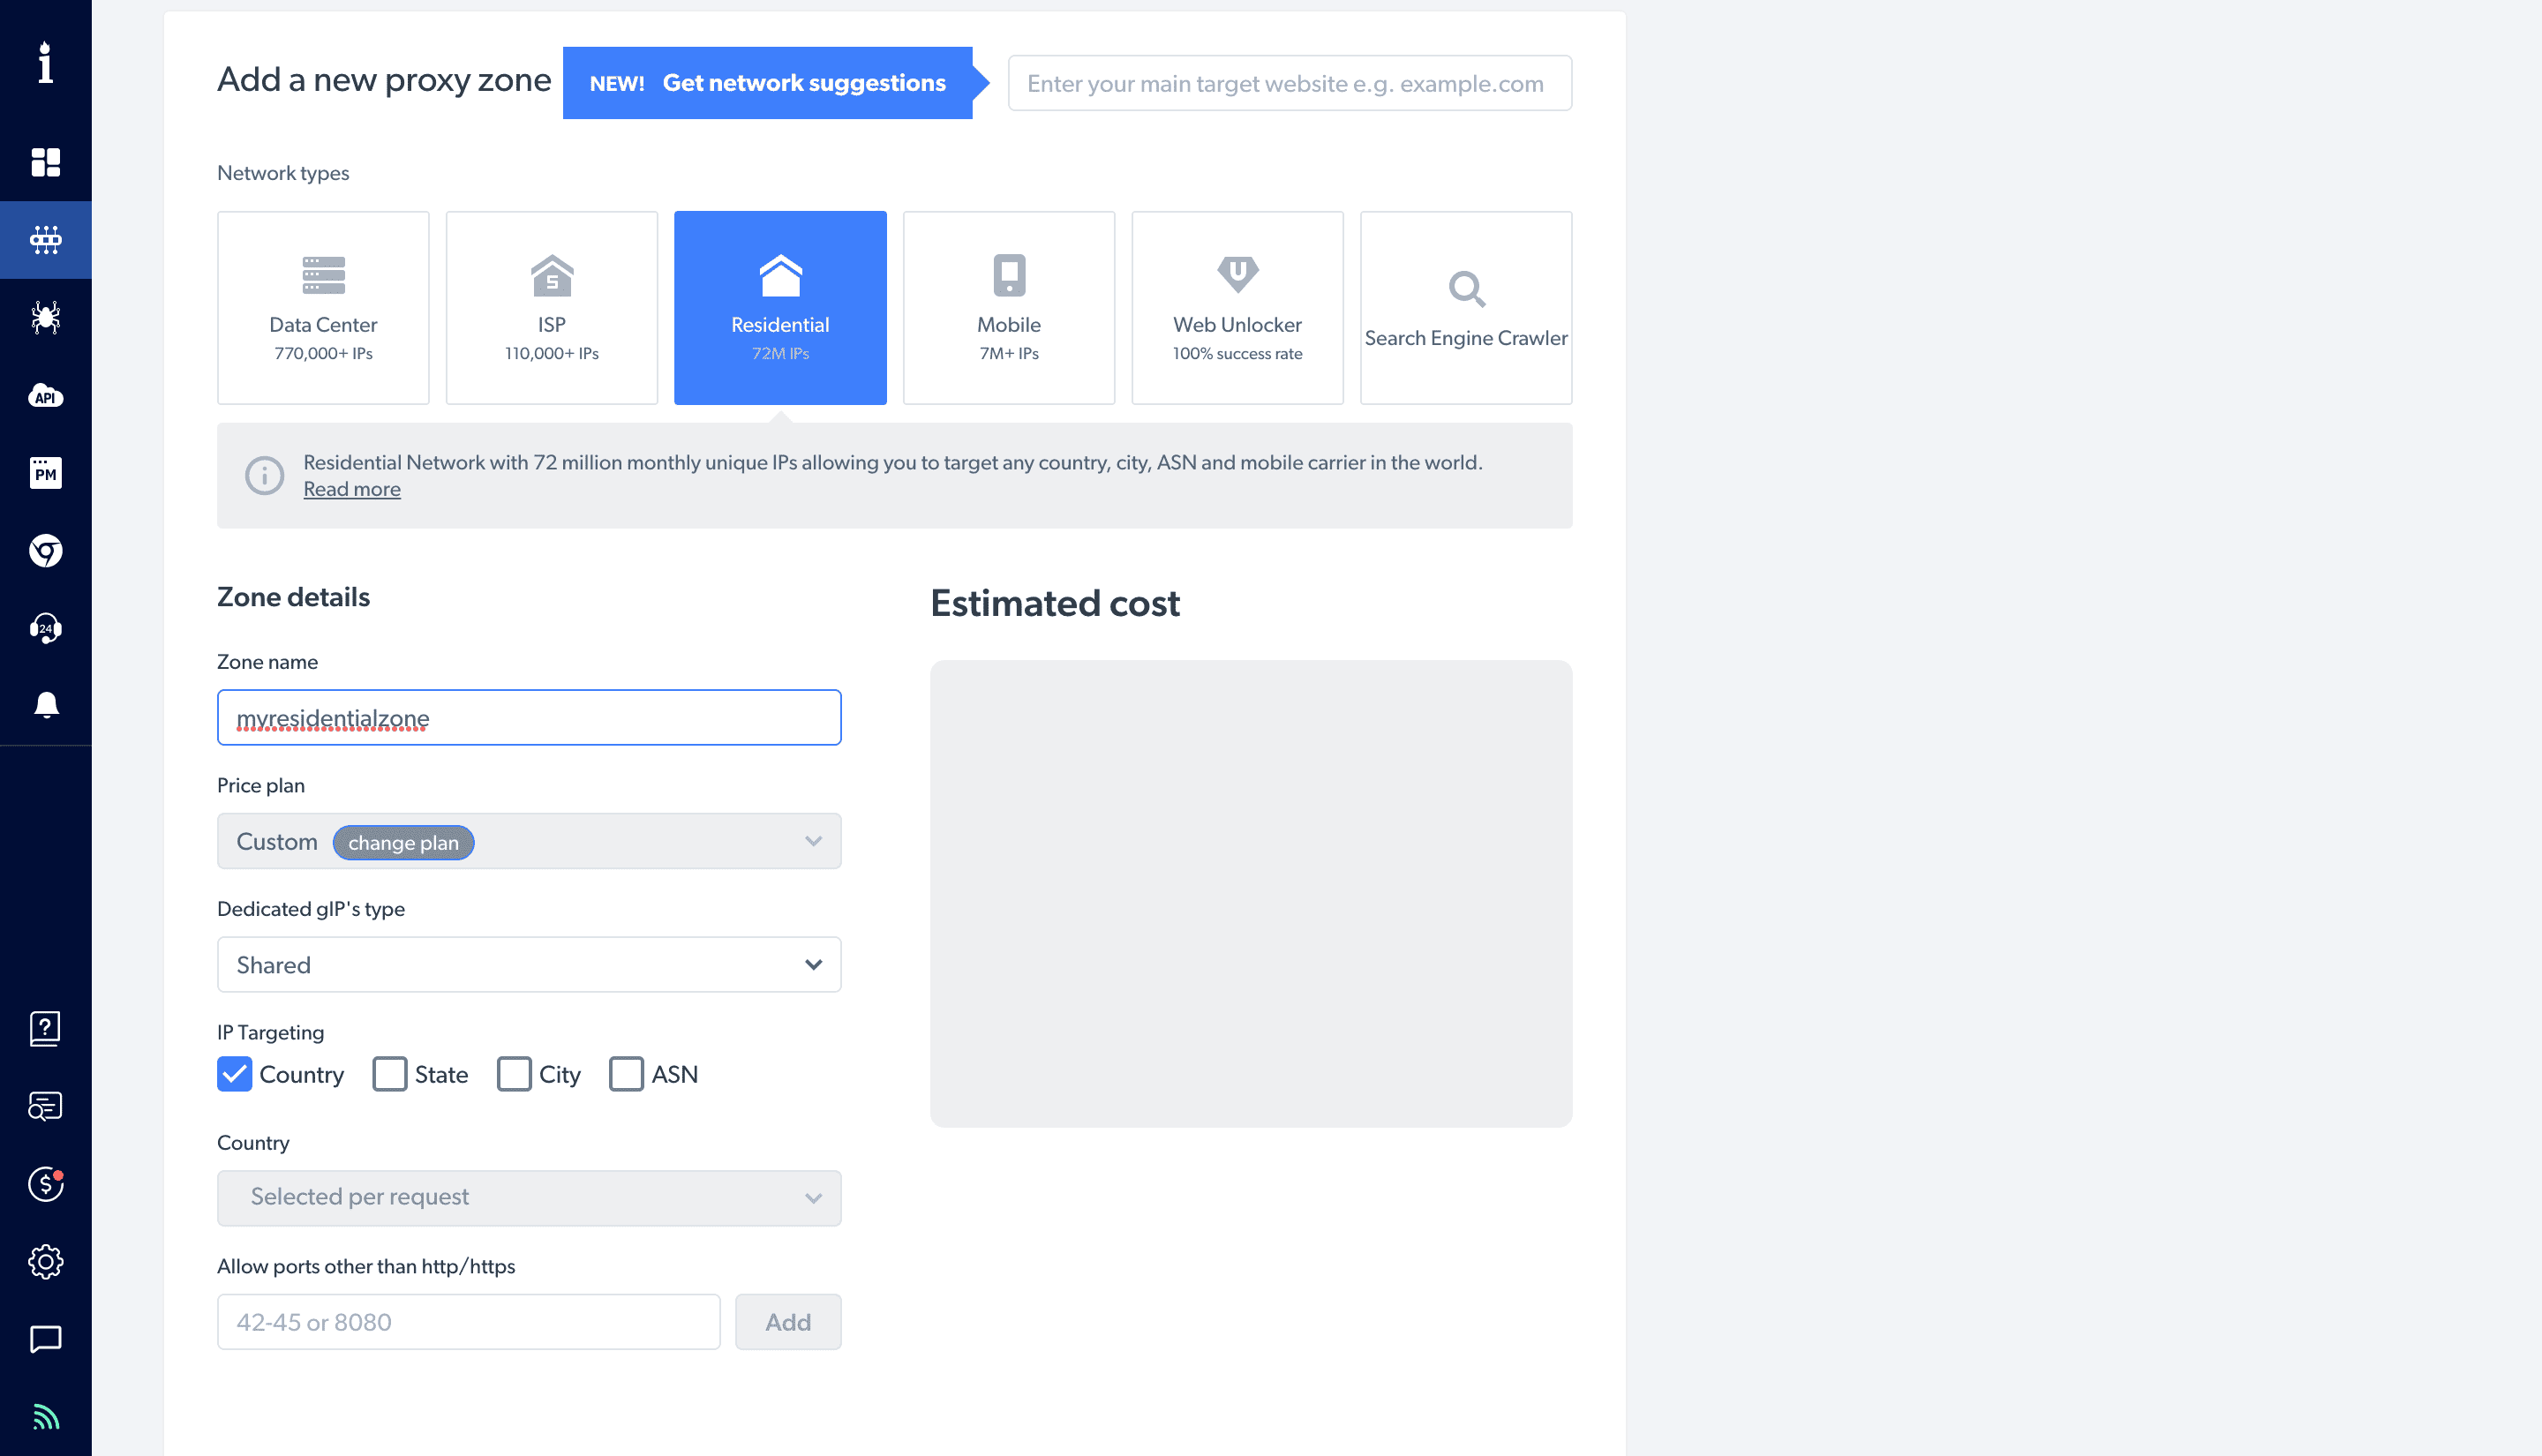Enable the State targeting checkbox
Viewport: 2542px width, 1456px height.
(x=389, y=1074)
